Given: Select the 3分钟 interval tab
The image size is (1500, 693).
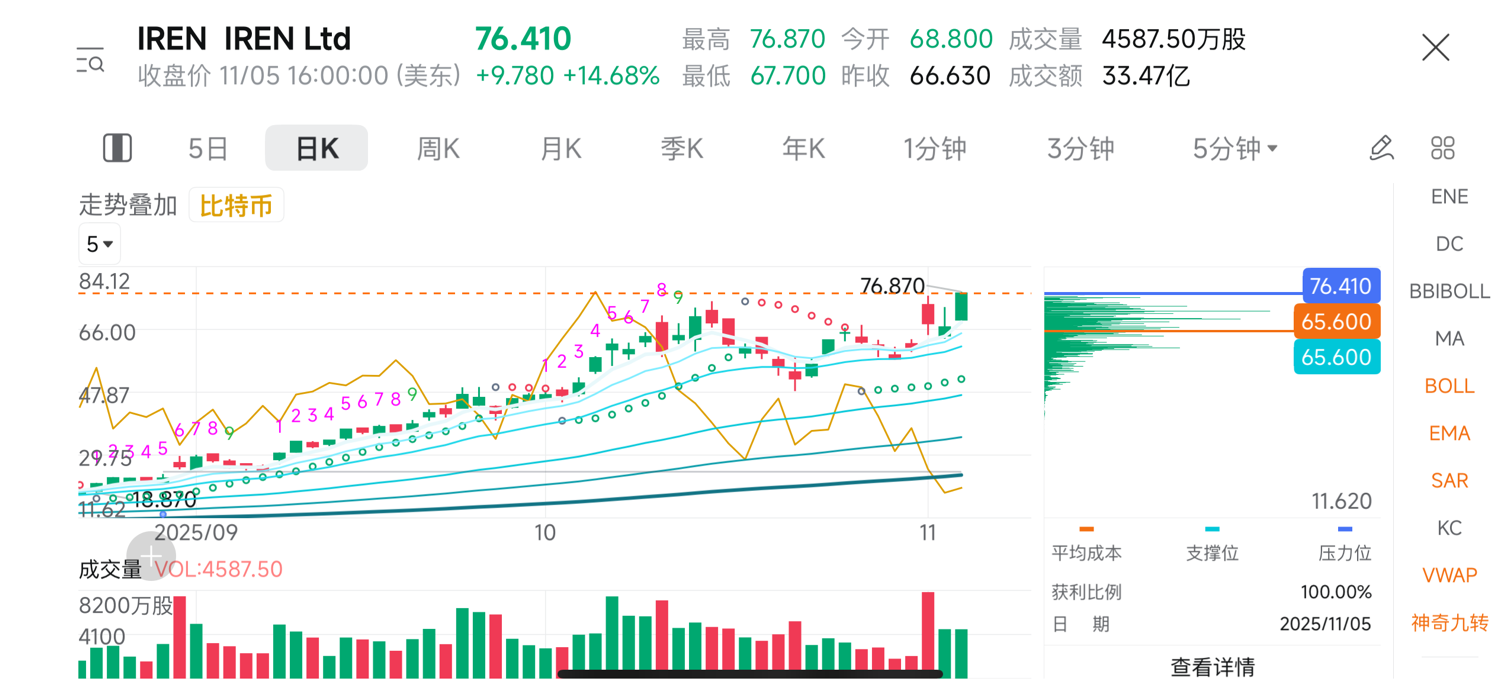Looking at the screenshot, I should pyautogui.click(x=1080, y=149).
